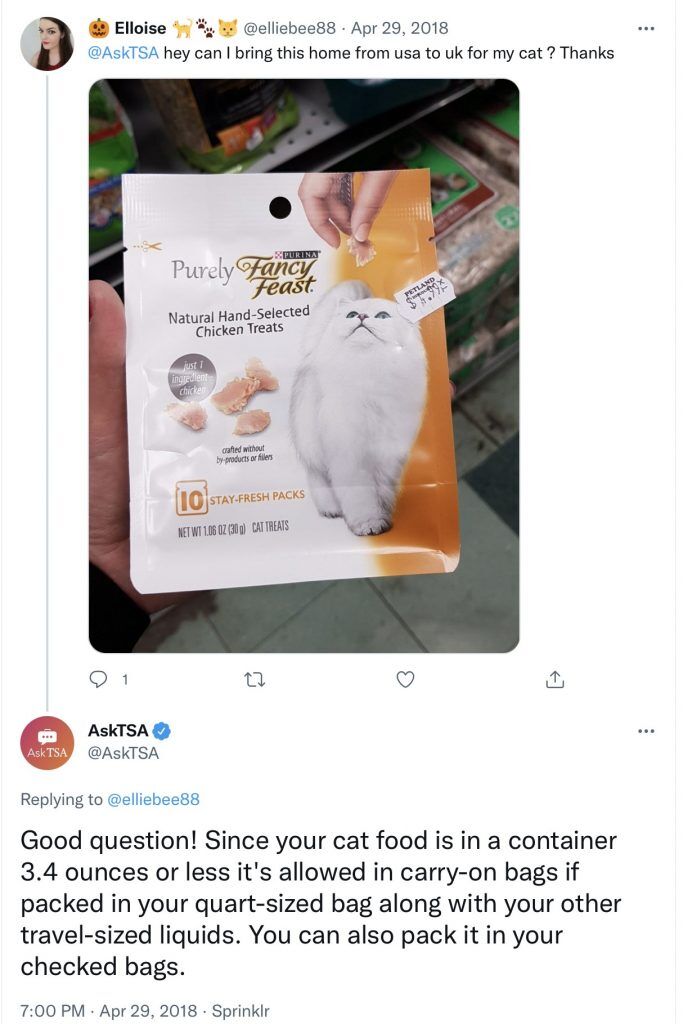The height and width of the screenshot is (1024, 683).
Task: Open the AskTSA round avatar
Action: pos(47,743)
